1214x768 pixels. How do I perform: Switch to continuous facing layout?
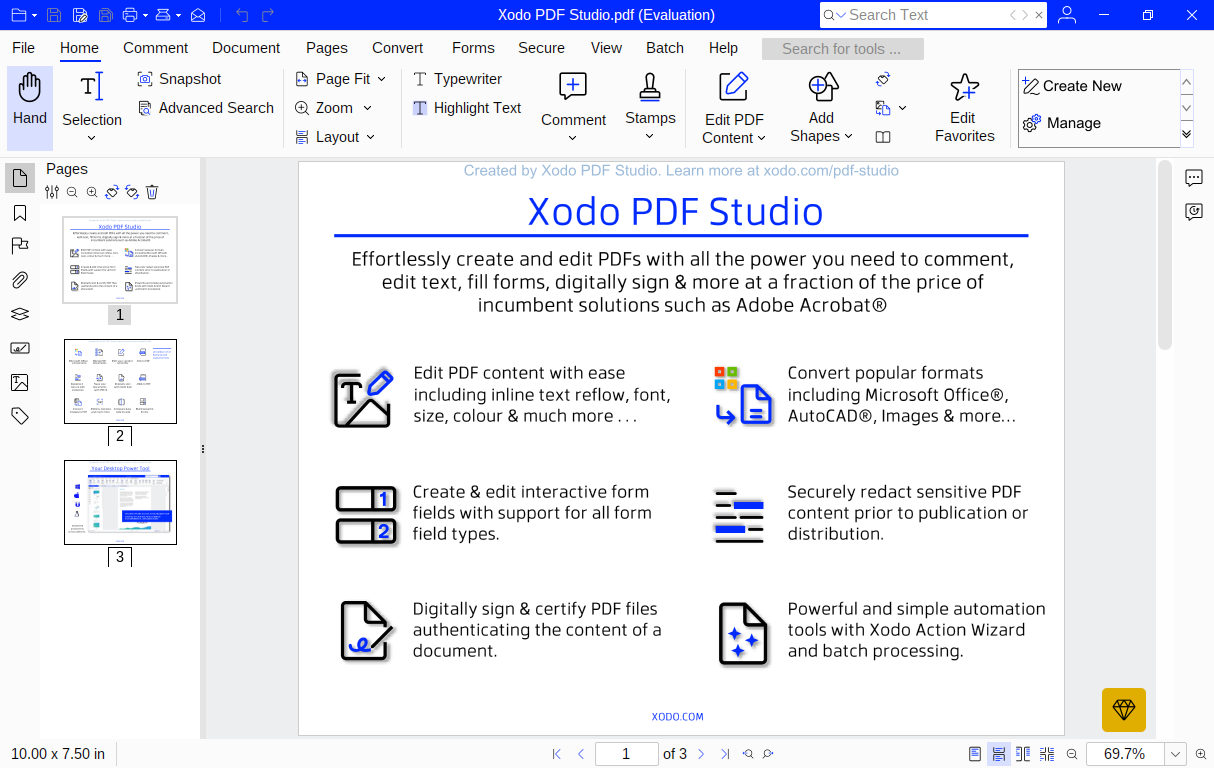pyautogui.click(x=1047, y=754)
